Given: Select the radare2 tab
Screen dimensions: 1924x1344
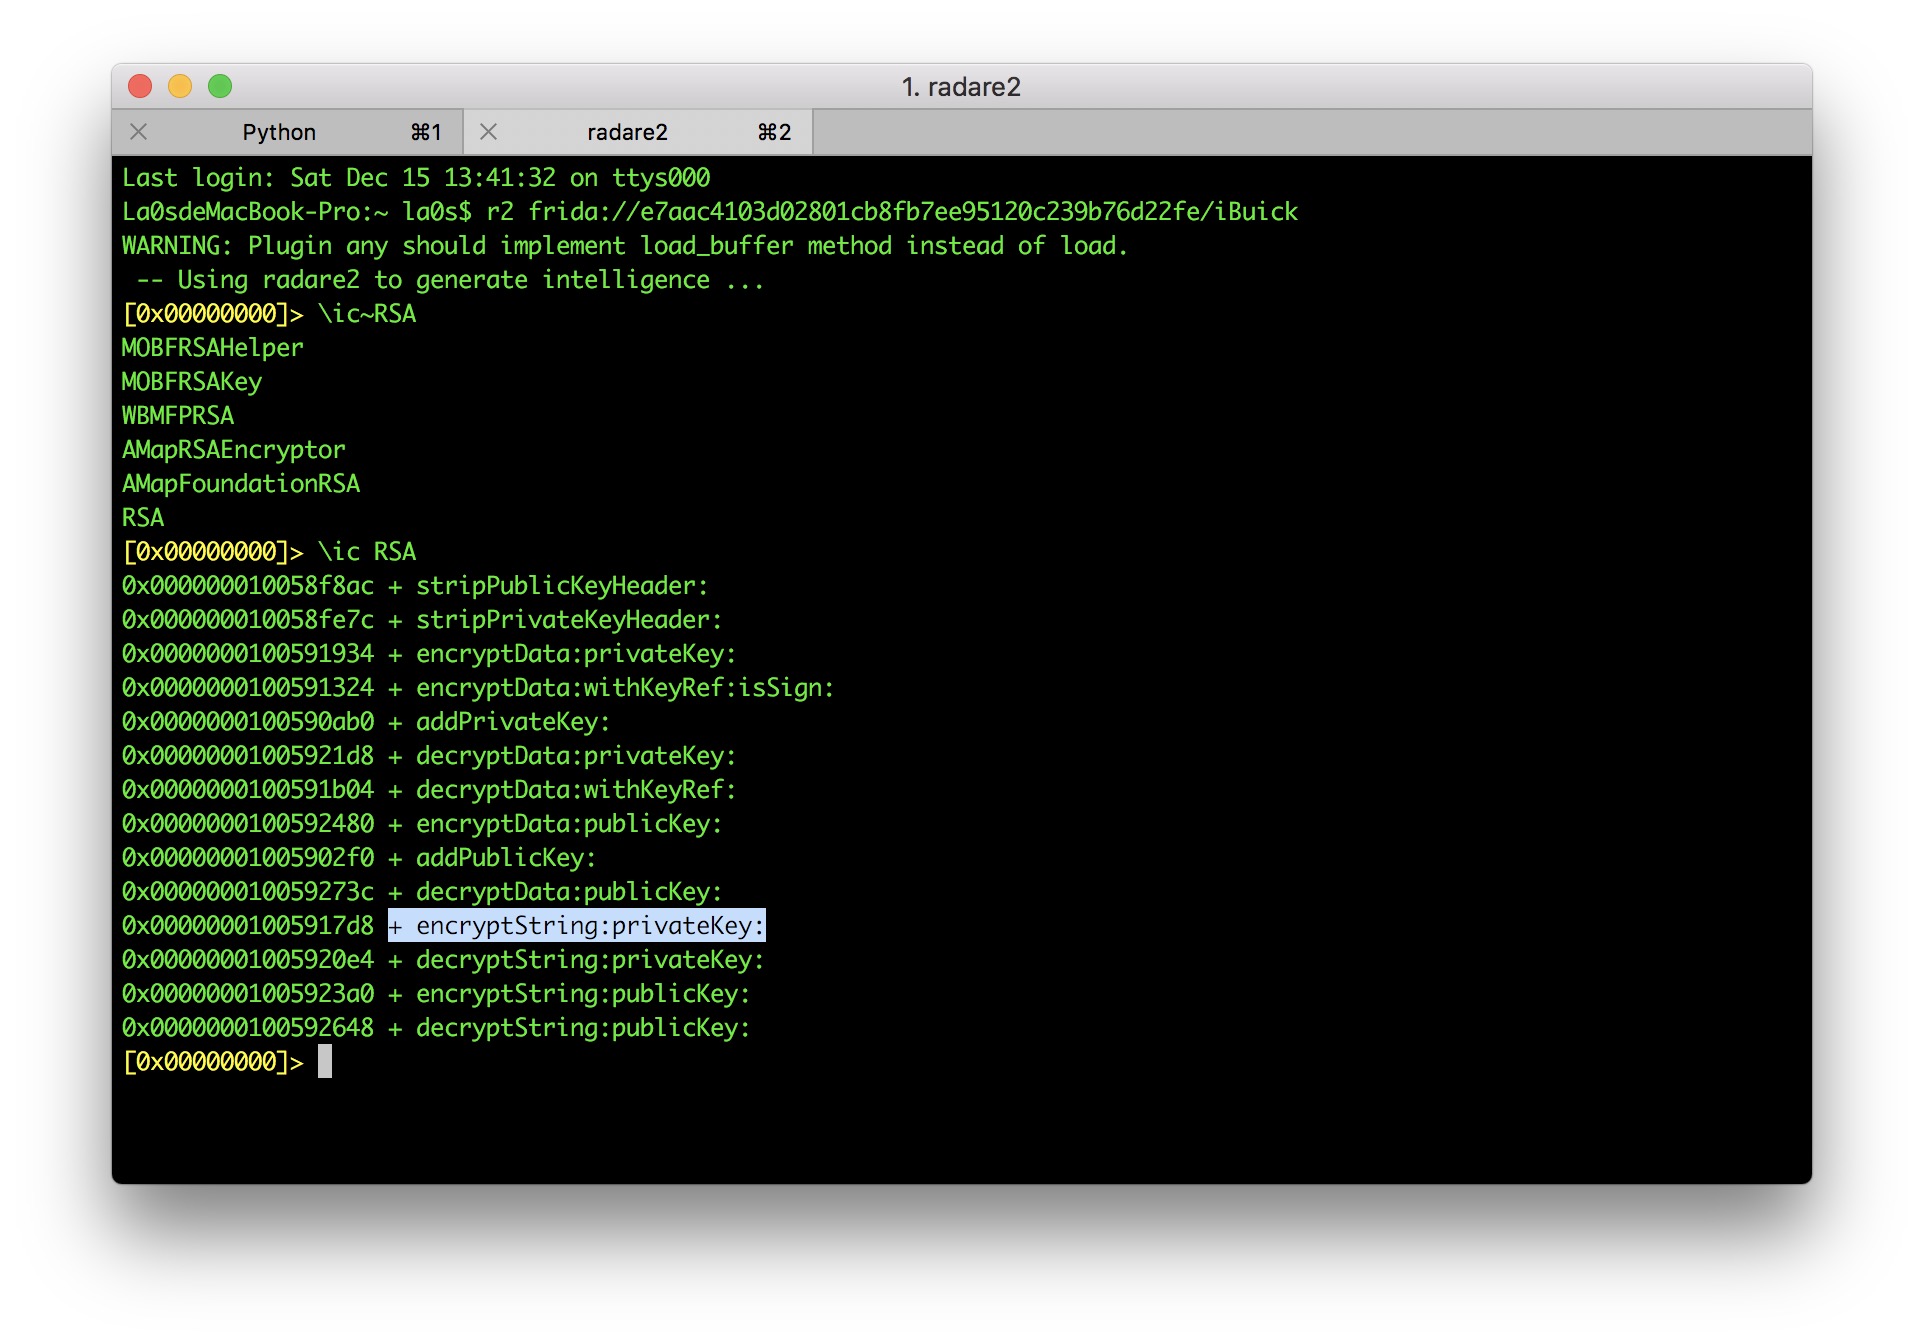Looking at the screenshot, I should (x=627, y=132).
